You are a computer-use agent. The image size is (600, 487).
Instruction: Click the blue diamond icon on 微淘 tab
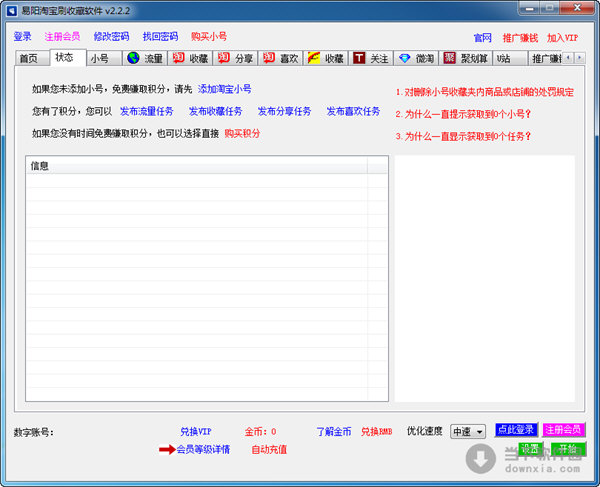coord(404,58)
